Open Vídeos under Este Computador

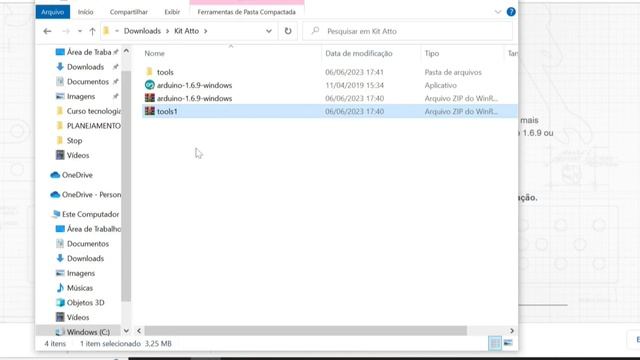click(78, 317)
